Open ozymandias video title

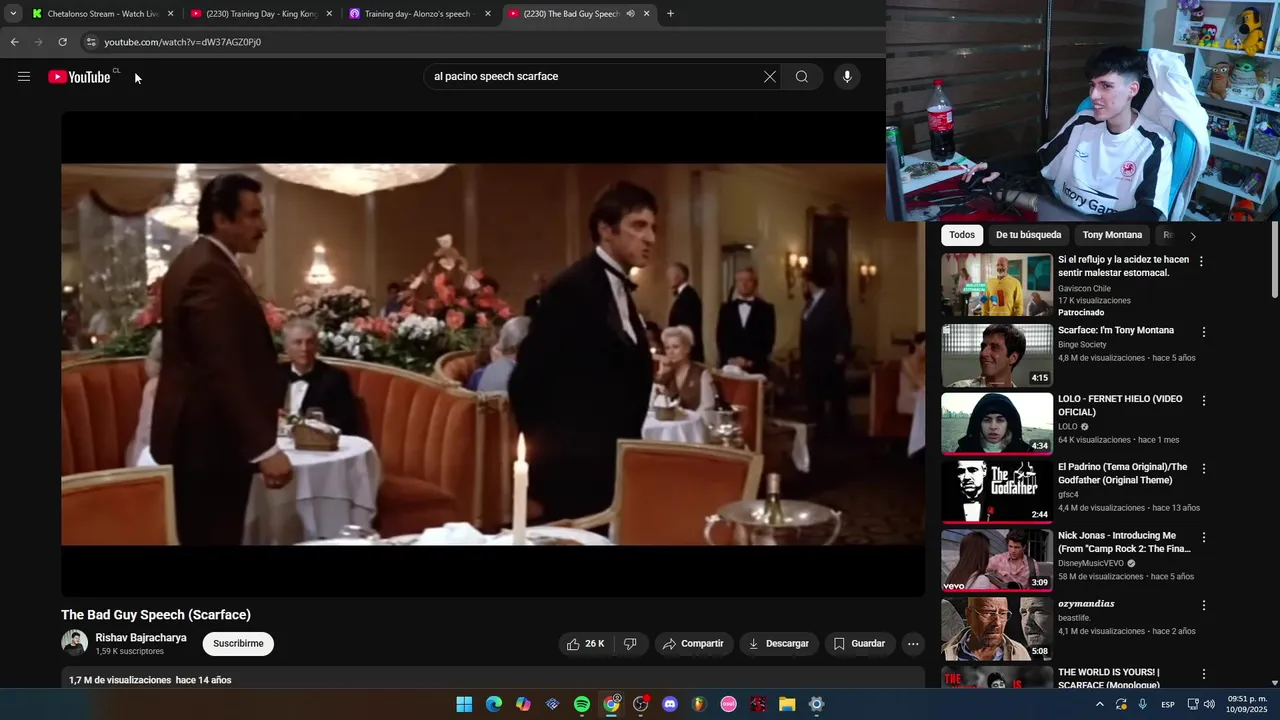pyautogui.click(x=1086, y=604)
